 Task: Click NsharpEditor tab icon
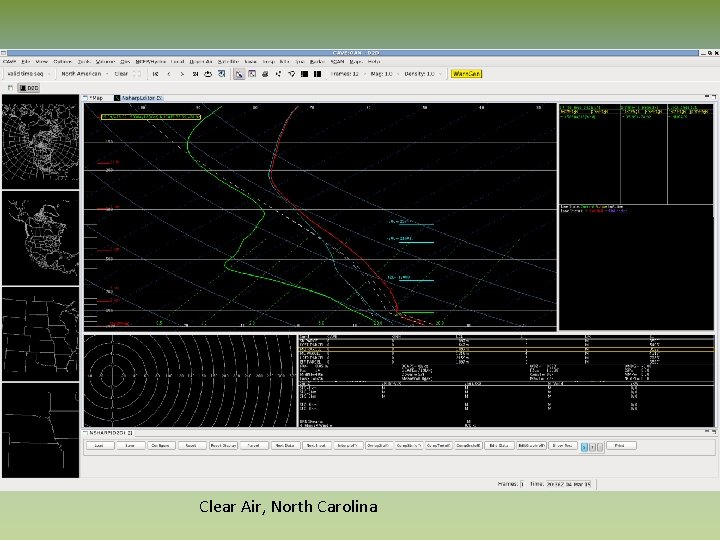[x=117, y=98]
